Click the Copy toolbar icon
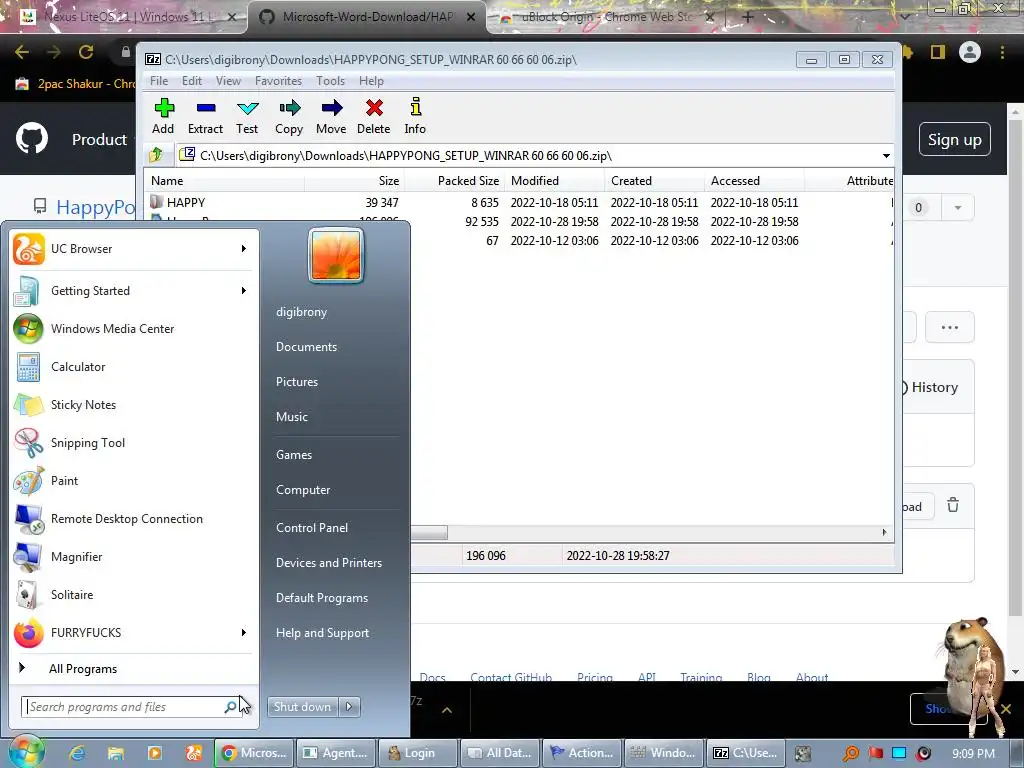Image resolution: width=1024 pixels, height=768 pixels. click(x=289, y=116)
